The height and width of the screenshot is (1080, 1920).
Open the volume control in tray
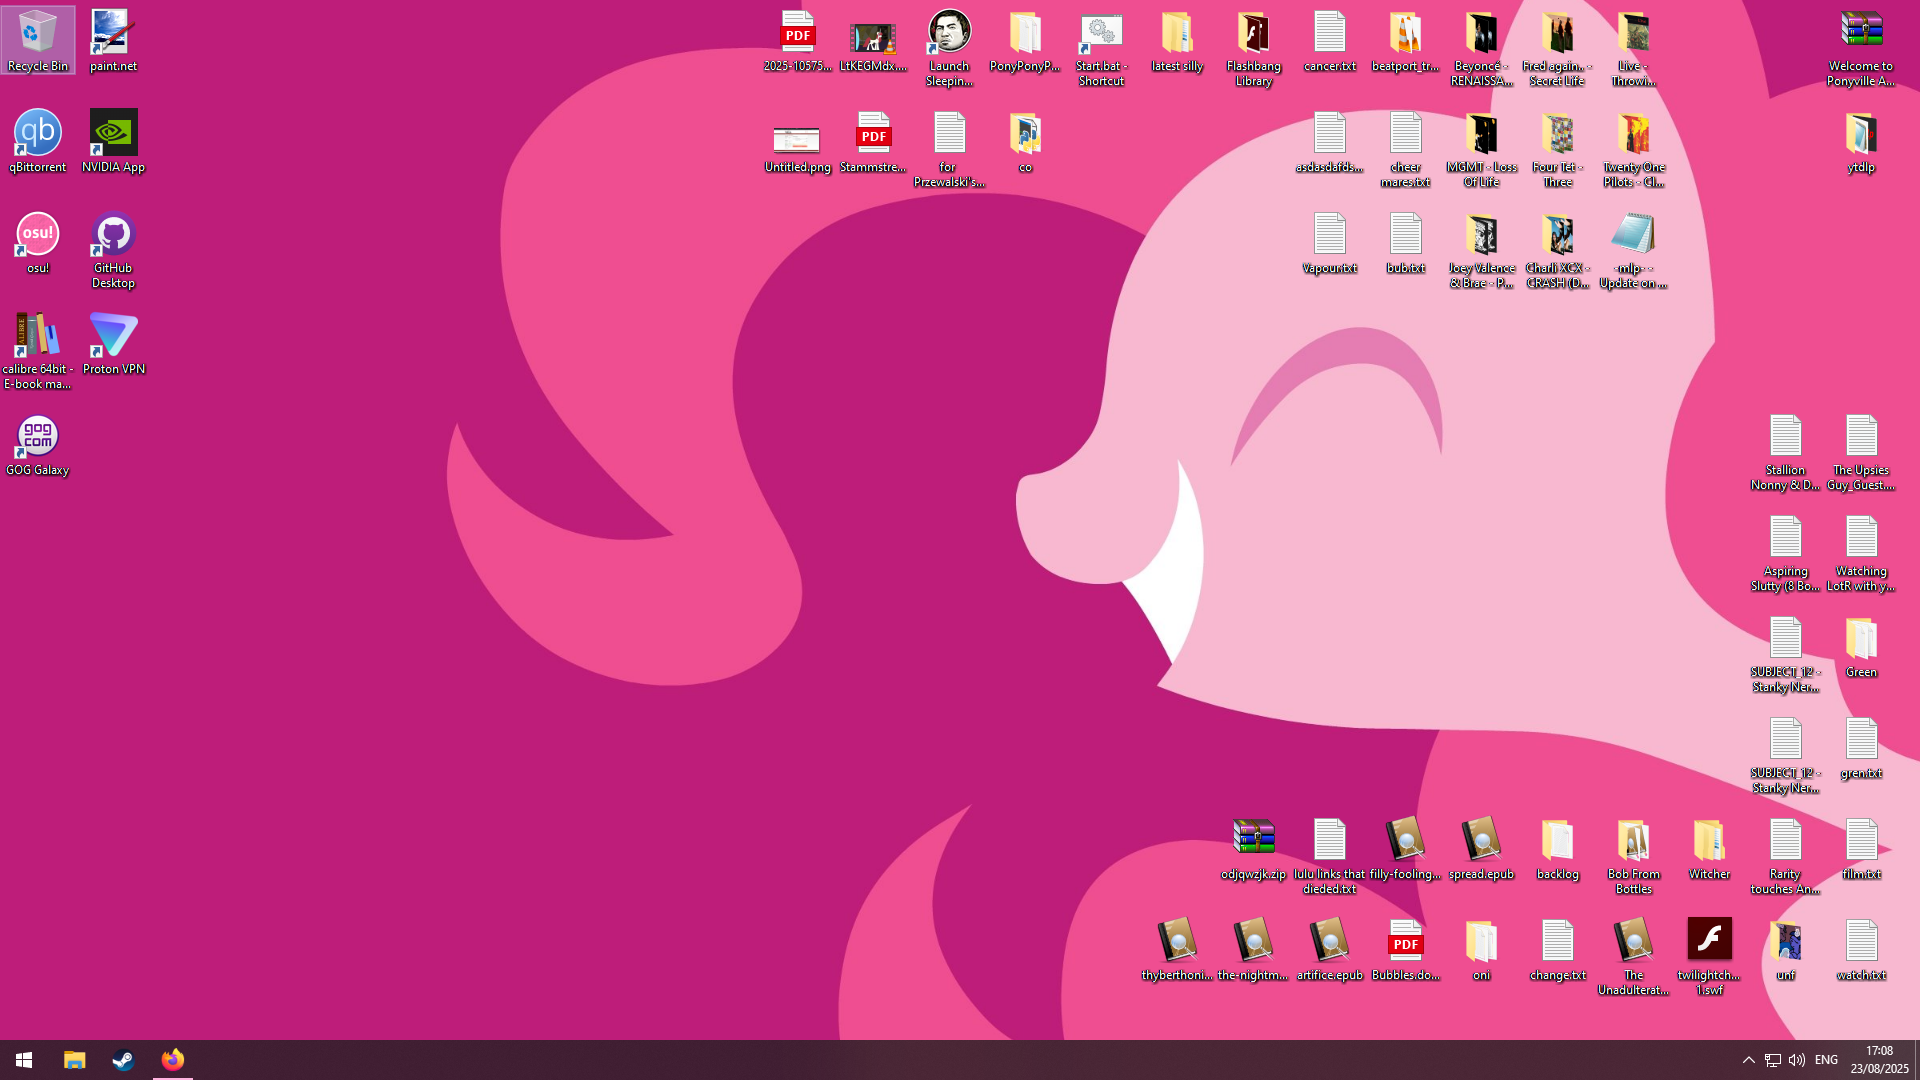(1796, 1060)
